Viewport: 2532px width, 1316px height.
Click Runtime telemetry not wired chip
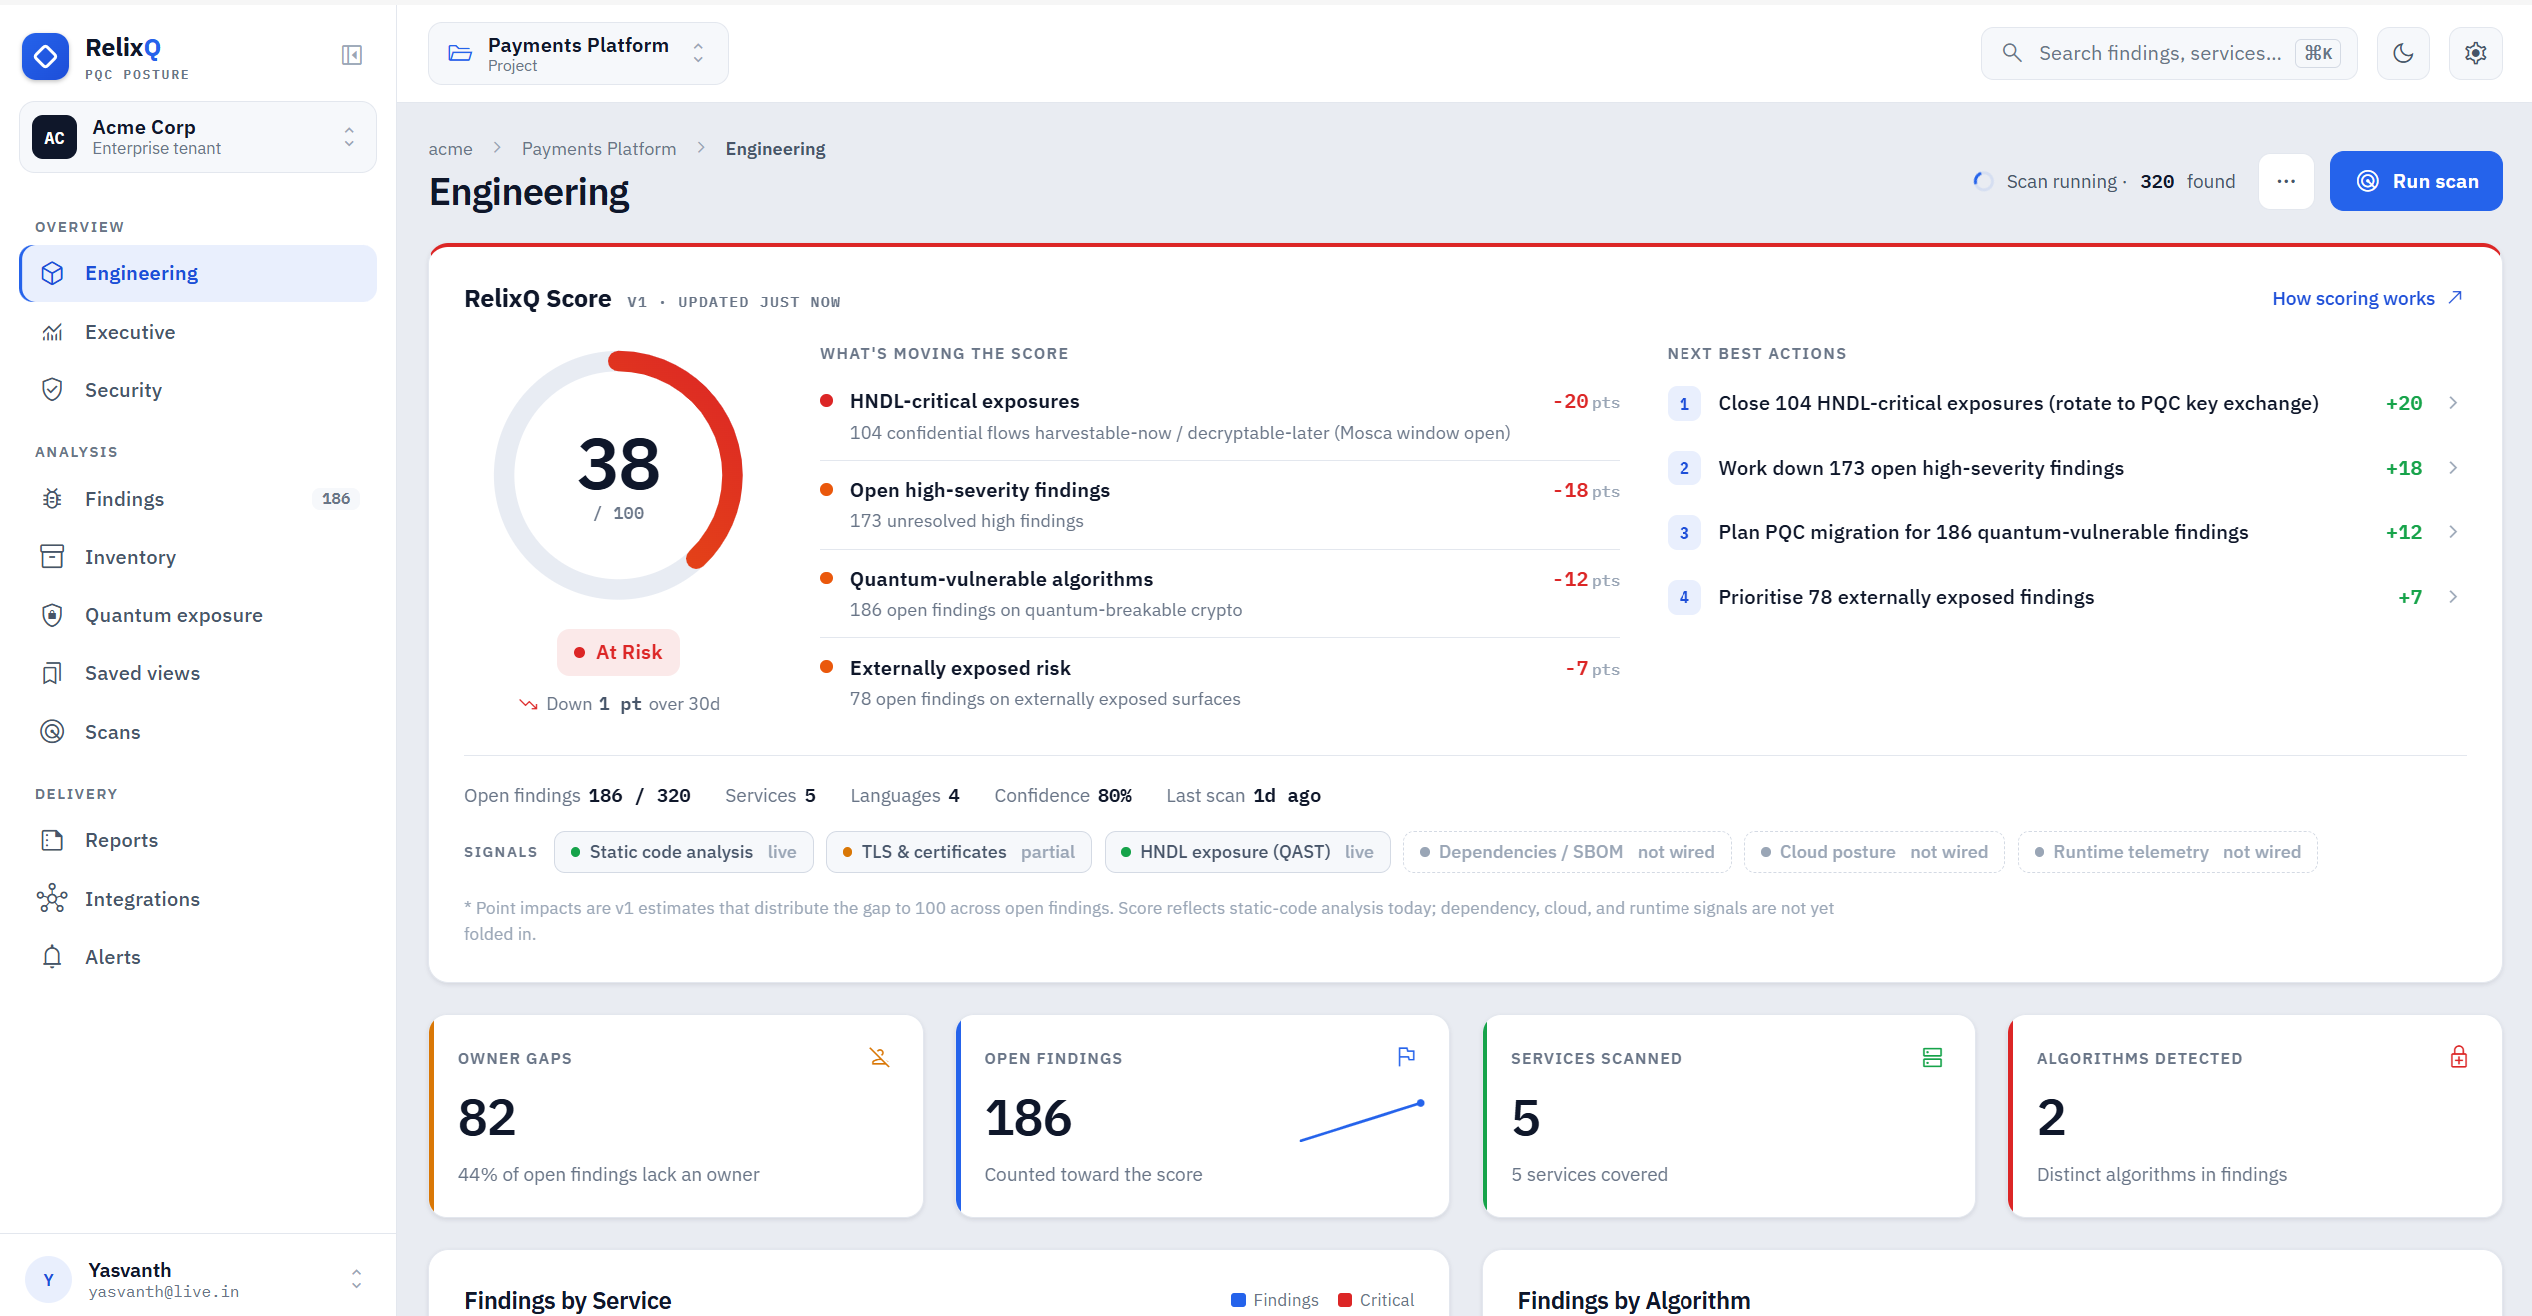pos(2167,852)
